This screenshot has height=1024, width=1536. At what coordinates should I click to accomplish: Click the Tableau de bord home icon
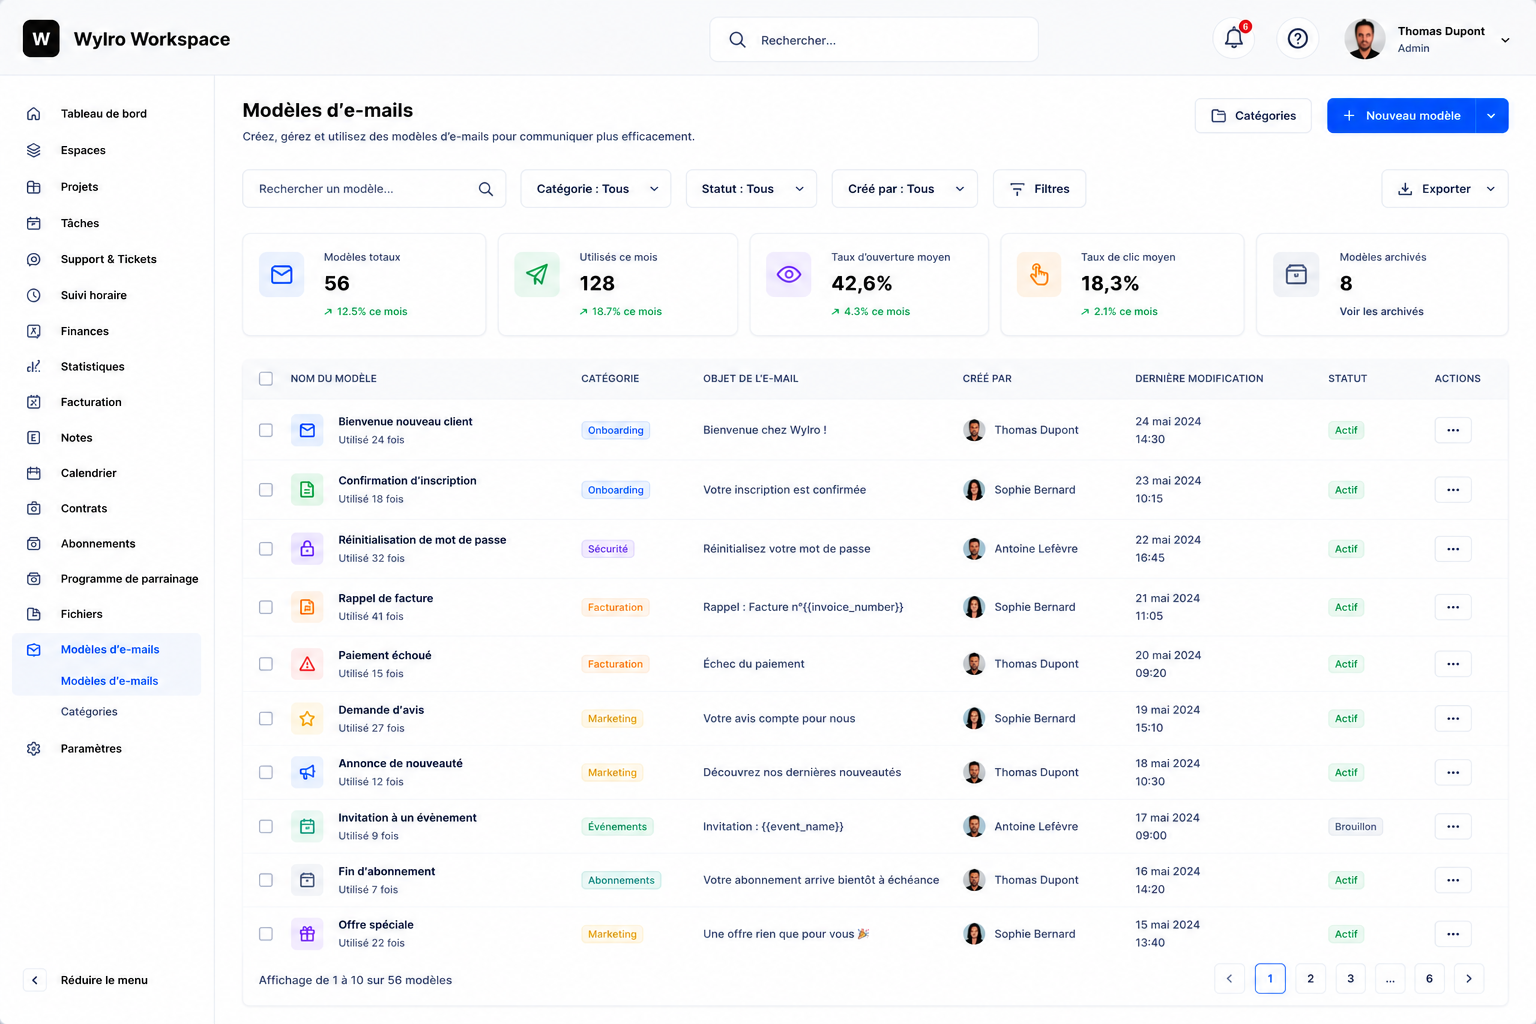pos(34,114)
